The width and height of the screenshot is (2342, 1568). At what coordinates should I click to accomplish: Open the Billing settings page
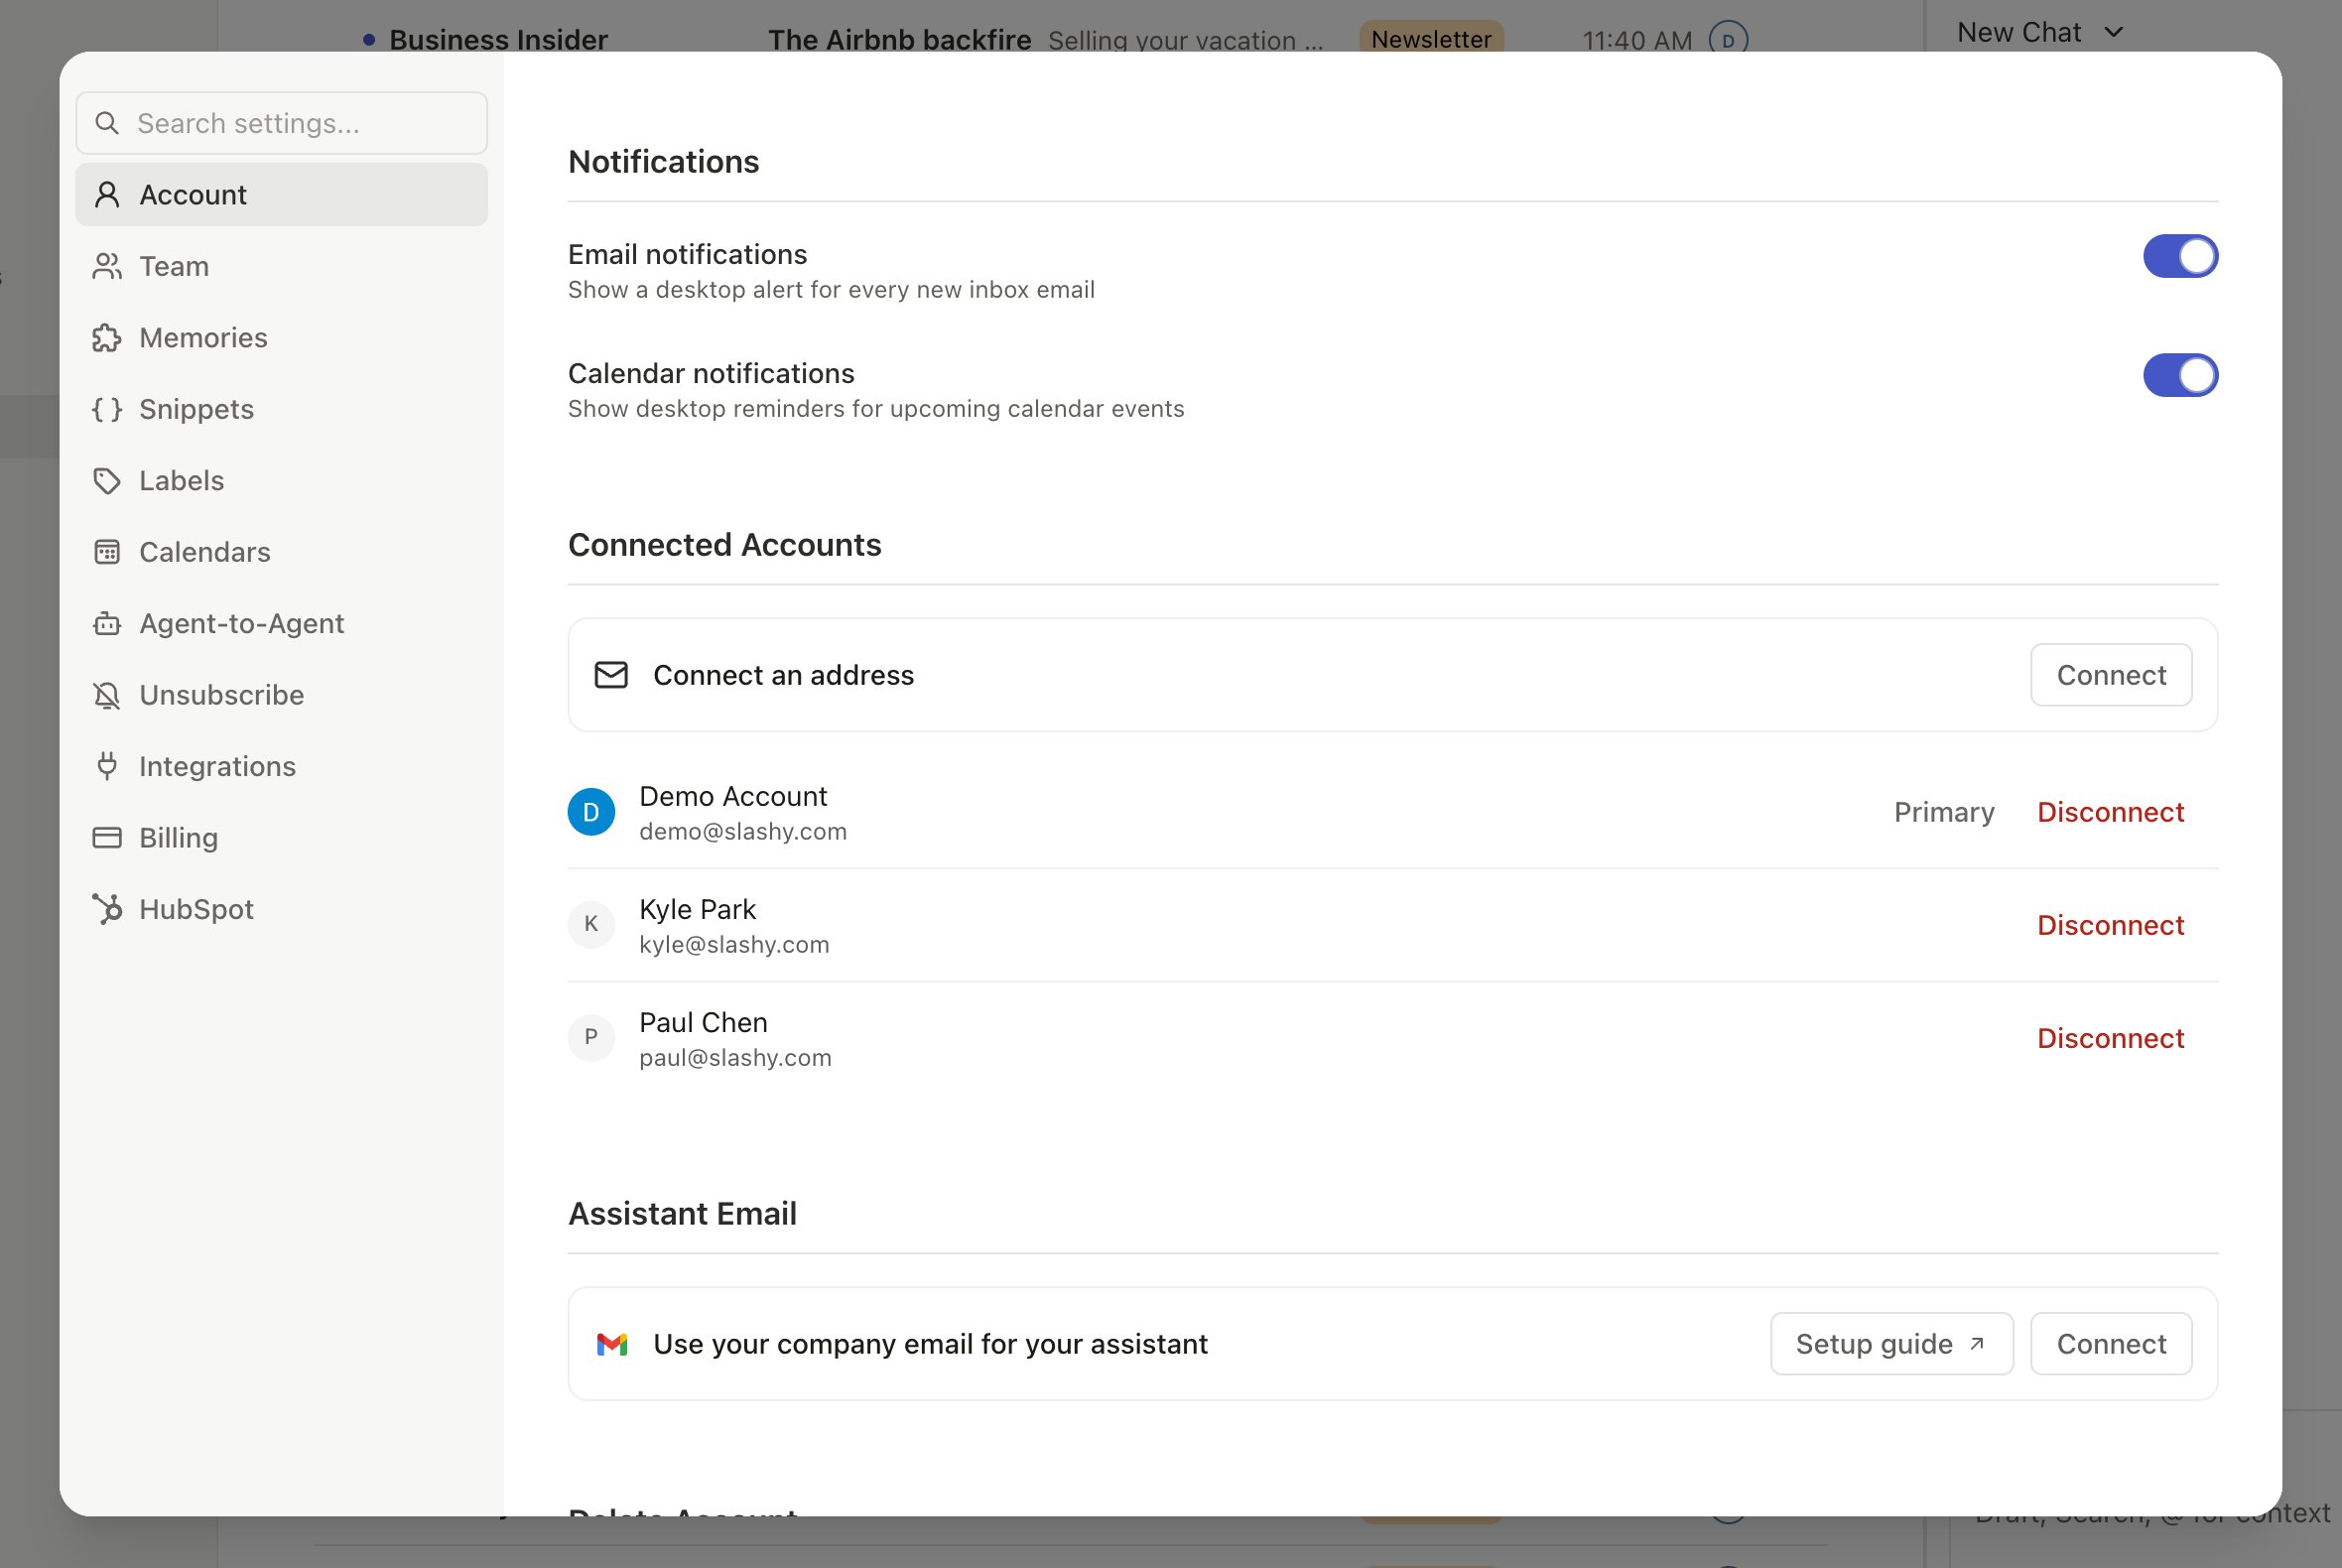pyautogui.click(x=282, y=838)
